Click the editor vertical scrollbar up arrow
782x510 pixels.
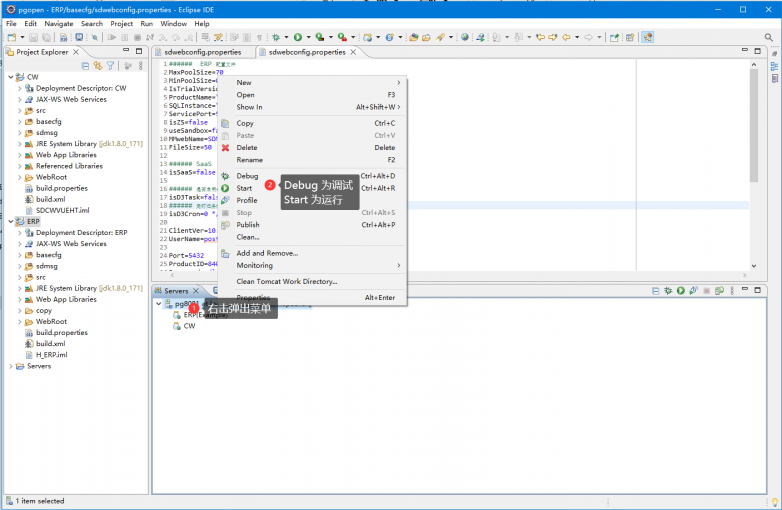pyautogui.click(x=755, y=63)
